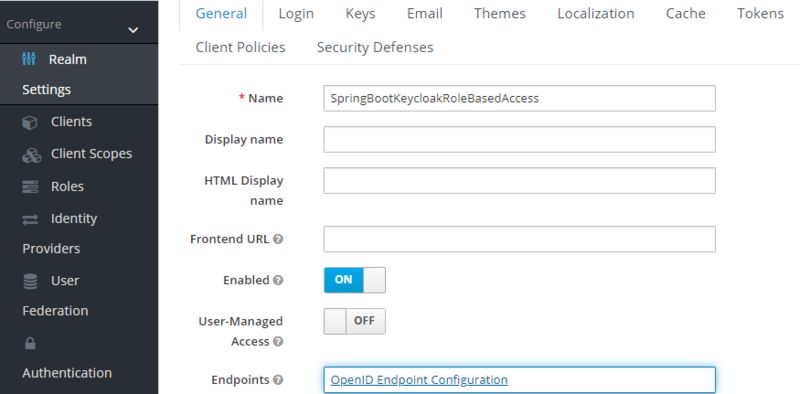800x394 pixels.
Task: Click the Realm Settings sliders icon
Action: click(x=29, y=59)
